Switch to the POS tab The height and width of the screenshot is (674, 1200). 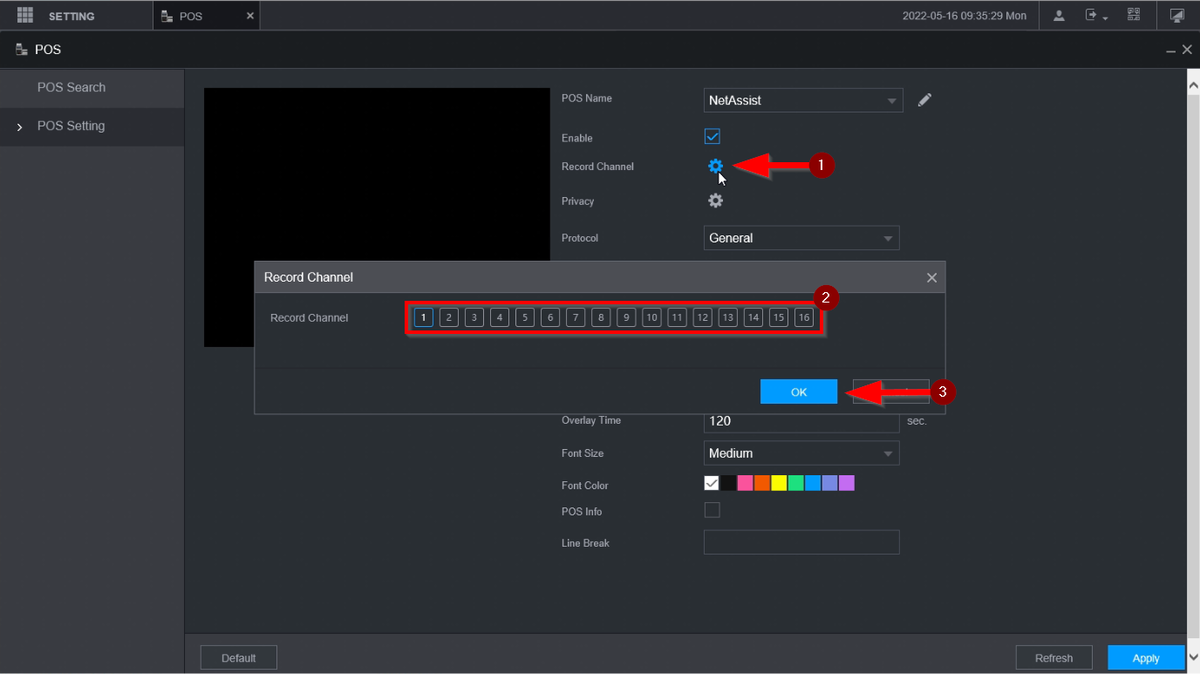[x=191, y=16]
